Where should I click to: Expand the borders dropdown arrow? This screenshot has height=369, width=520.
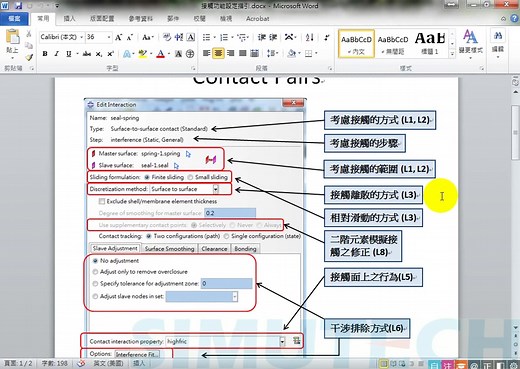pos(316,53)
